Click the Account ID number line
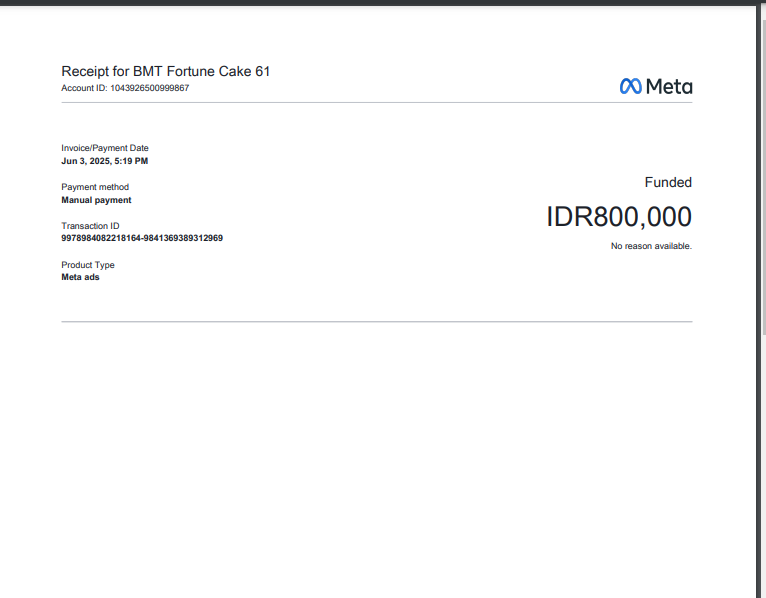Image resolution: width=766 pixels, height=598 pixels. click(x=125, y=88)
